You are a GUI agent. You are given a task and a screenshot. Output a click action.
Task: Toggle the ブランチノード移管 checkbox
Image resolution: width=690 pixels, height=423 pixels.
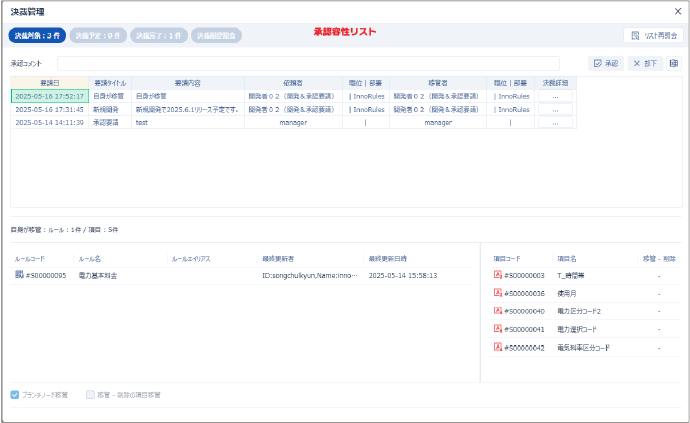pyautogui.click(x=15, y=395)
